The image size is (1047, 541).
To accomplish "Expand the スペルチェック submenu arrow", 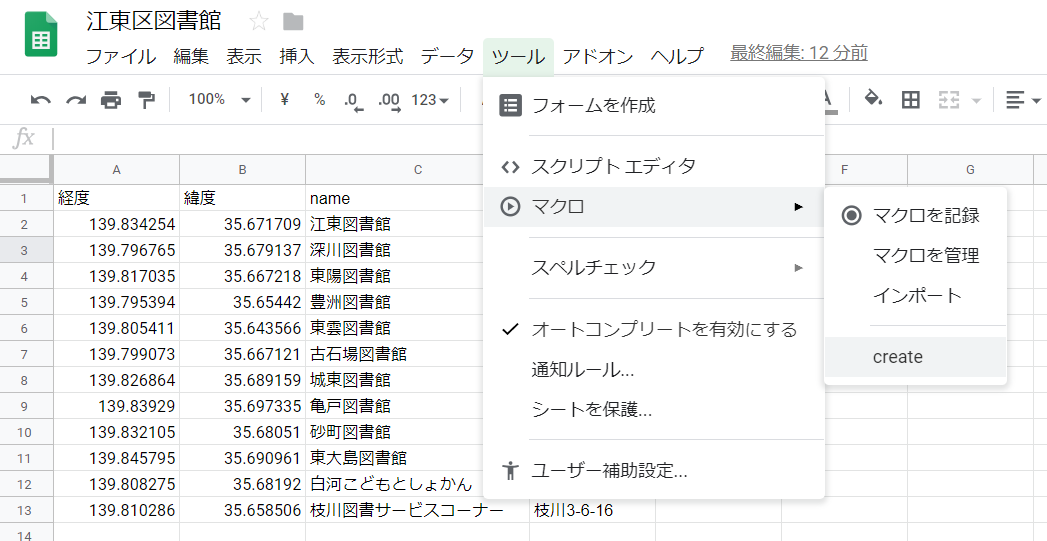I will (798, 268).
